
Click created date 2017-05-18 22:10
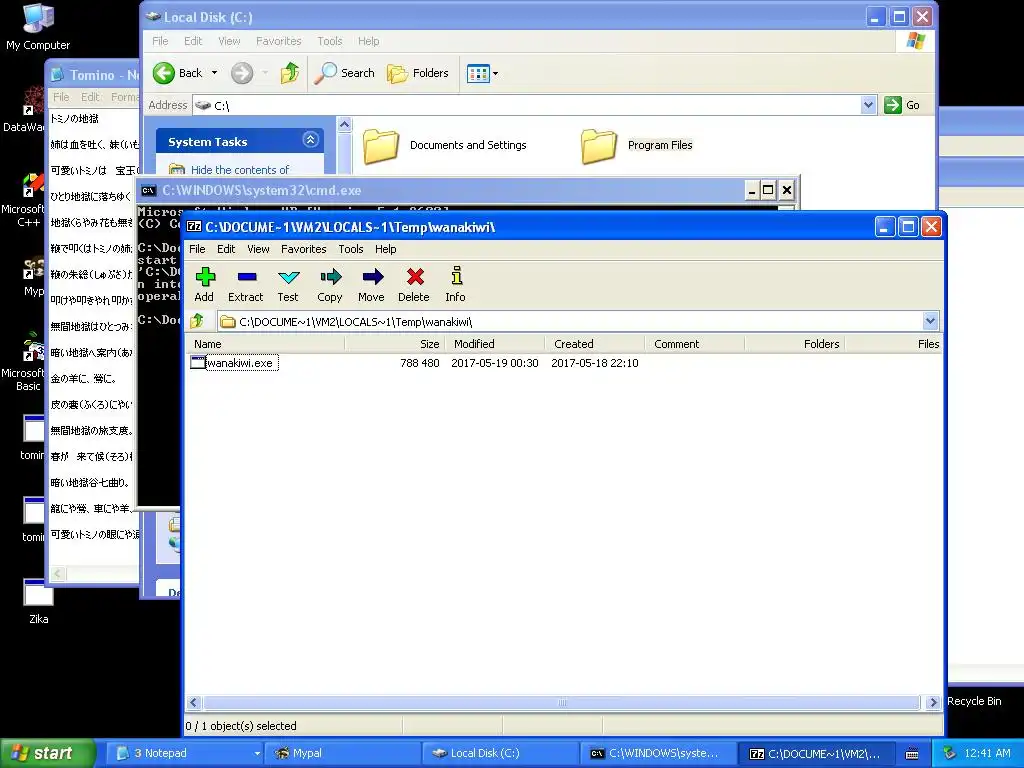(594, 363)
